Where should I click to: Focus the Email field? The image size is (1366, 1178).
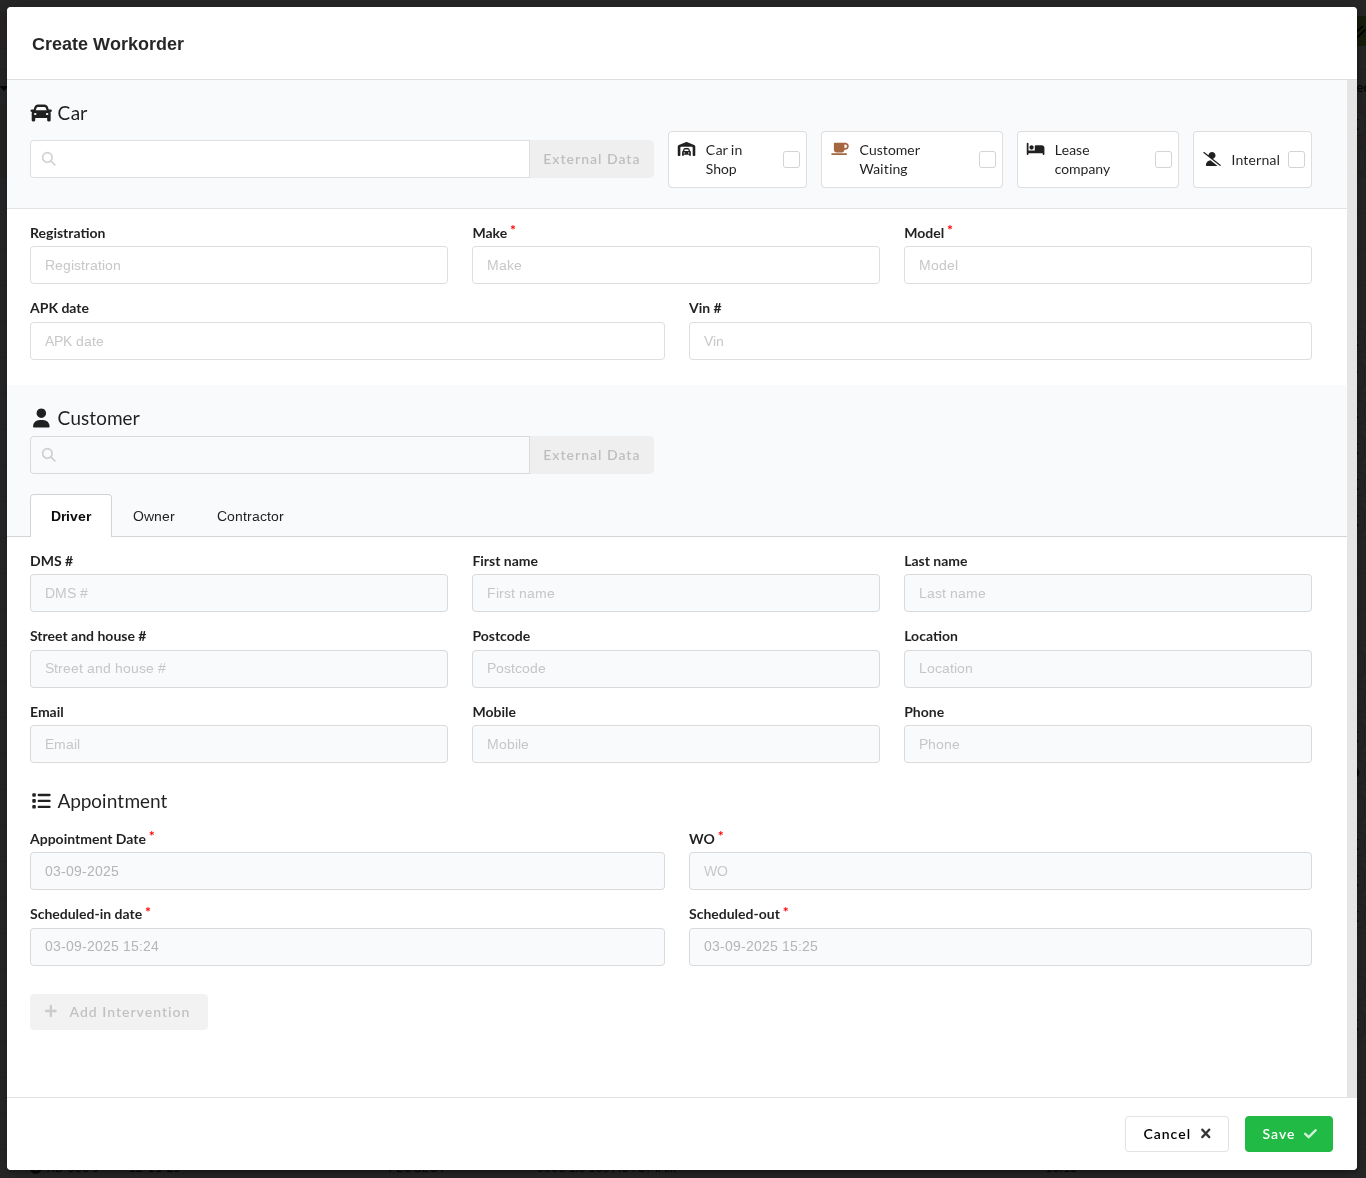pos(239,744)
